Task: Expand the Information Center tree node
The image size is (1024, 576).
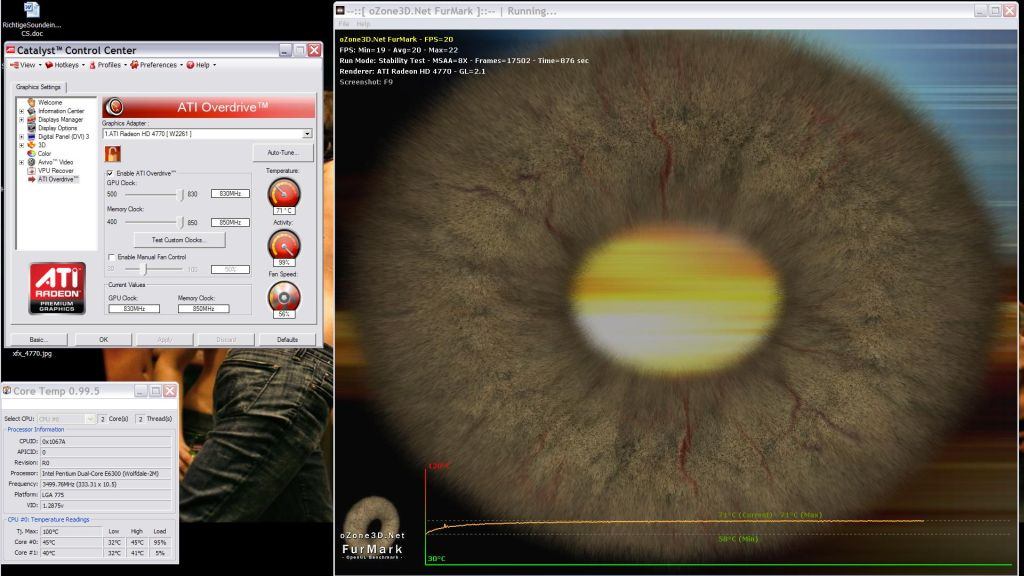Action: [22, 111]
